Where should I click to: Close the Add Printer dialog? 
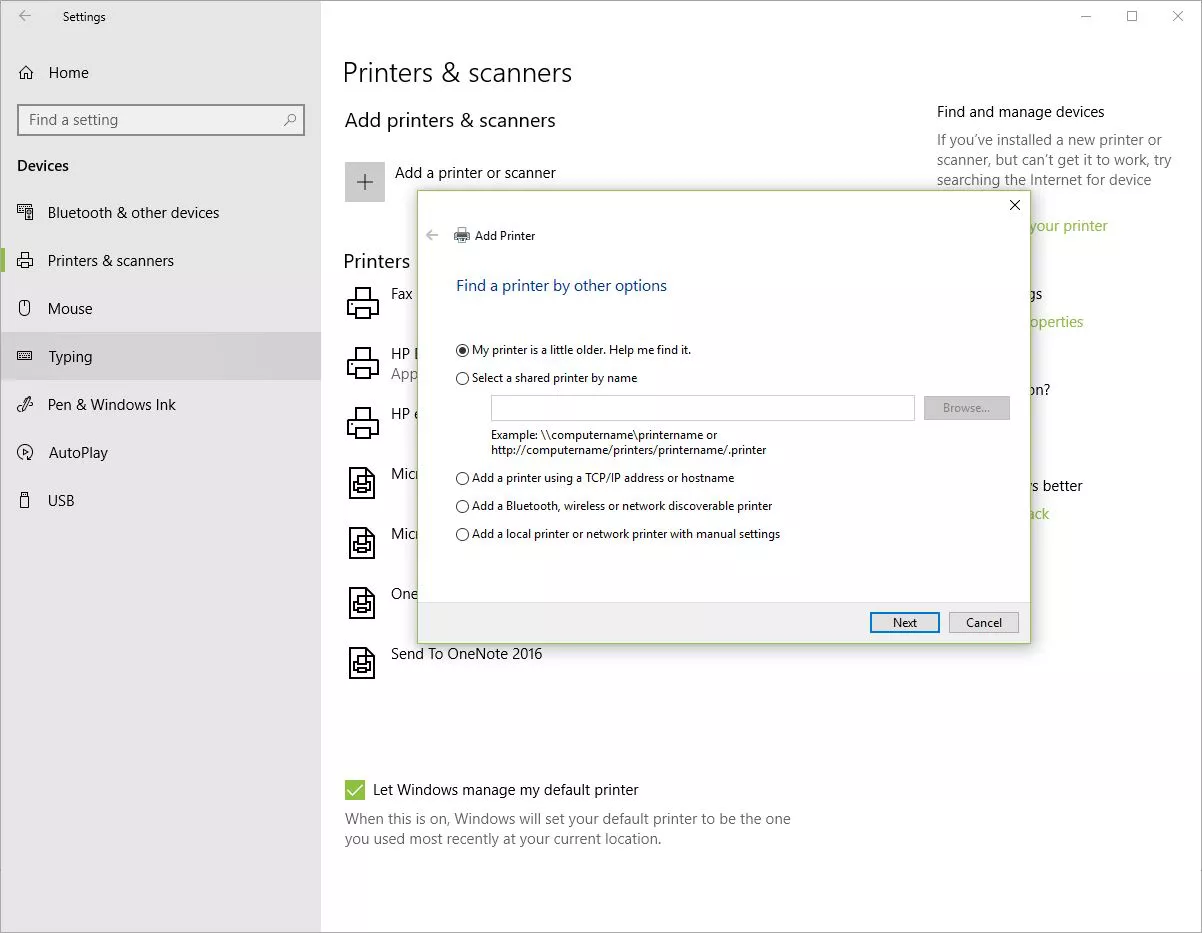coord(1014,205)
